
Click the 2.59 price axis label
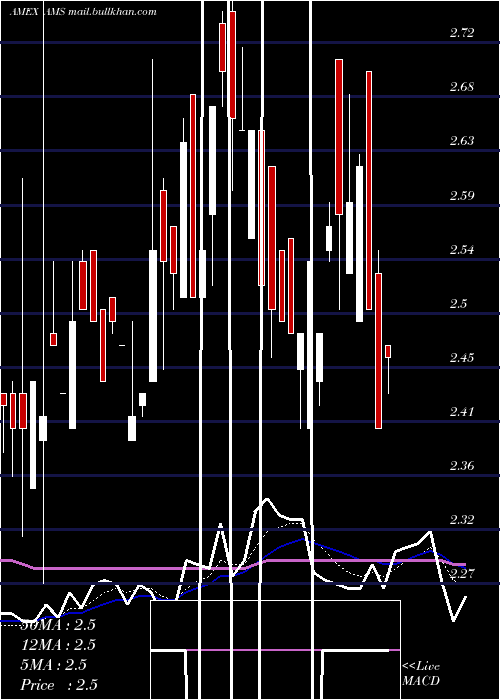462,195
